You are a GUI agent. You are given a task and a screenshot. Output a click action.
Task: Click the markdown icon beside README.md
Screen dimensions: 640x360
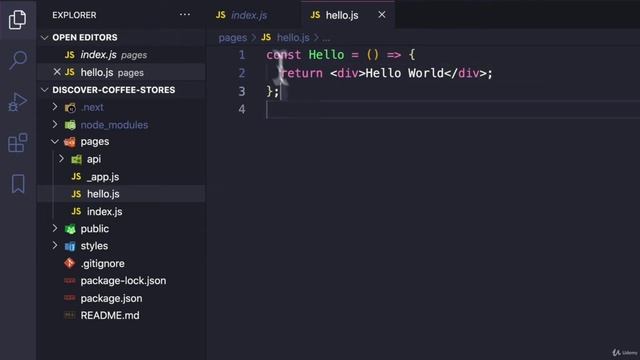pos(70,315)
